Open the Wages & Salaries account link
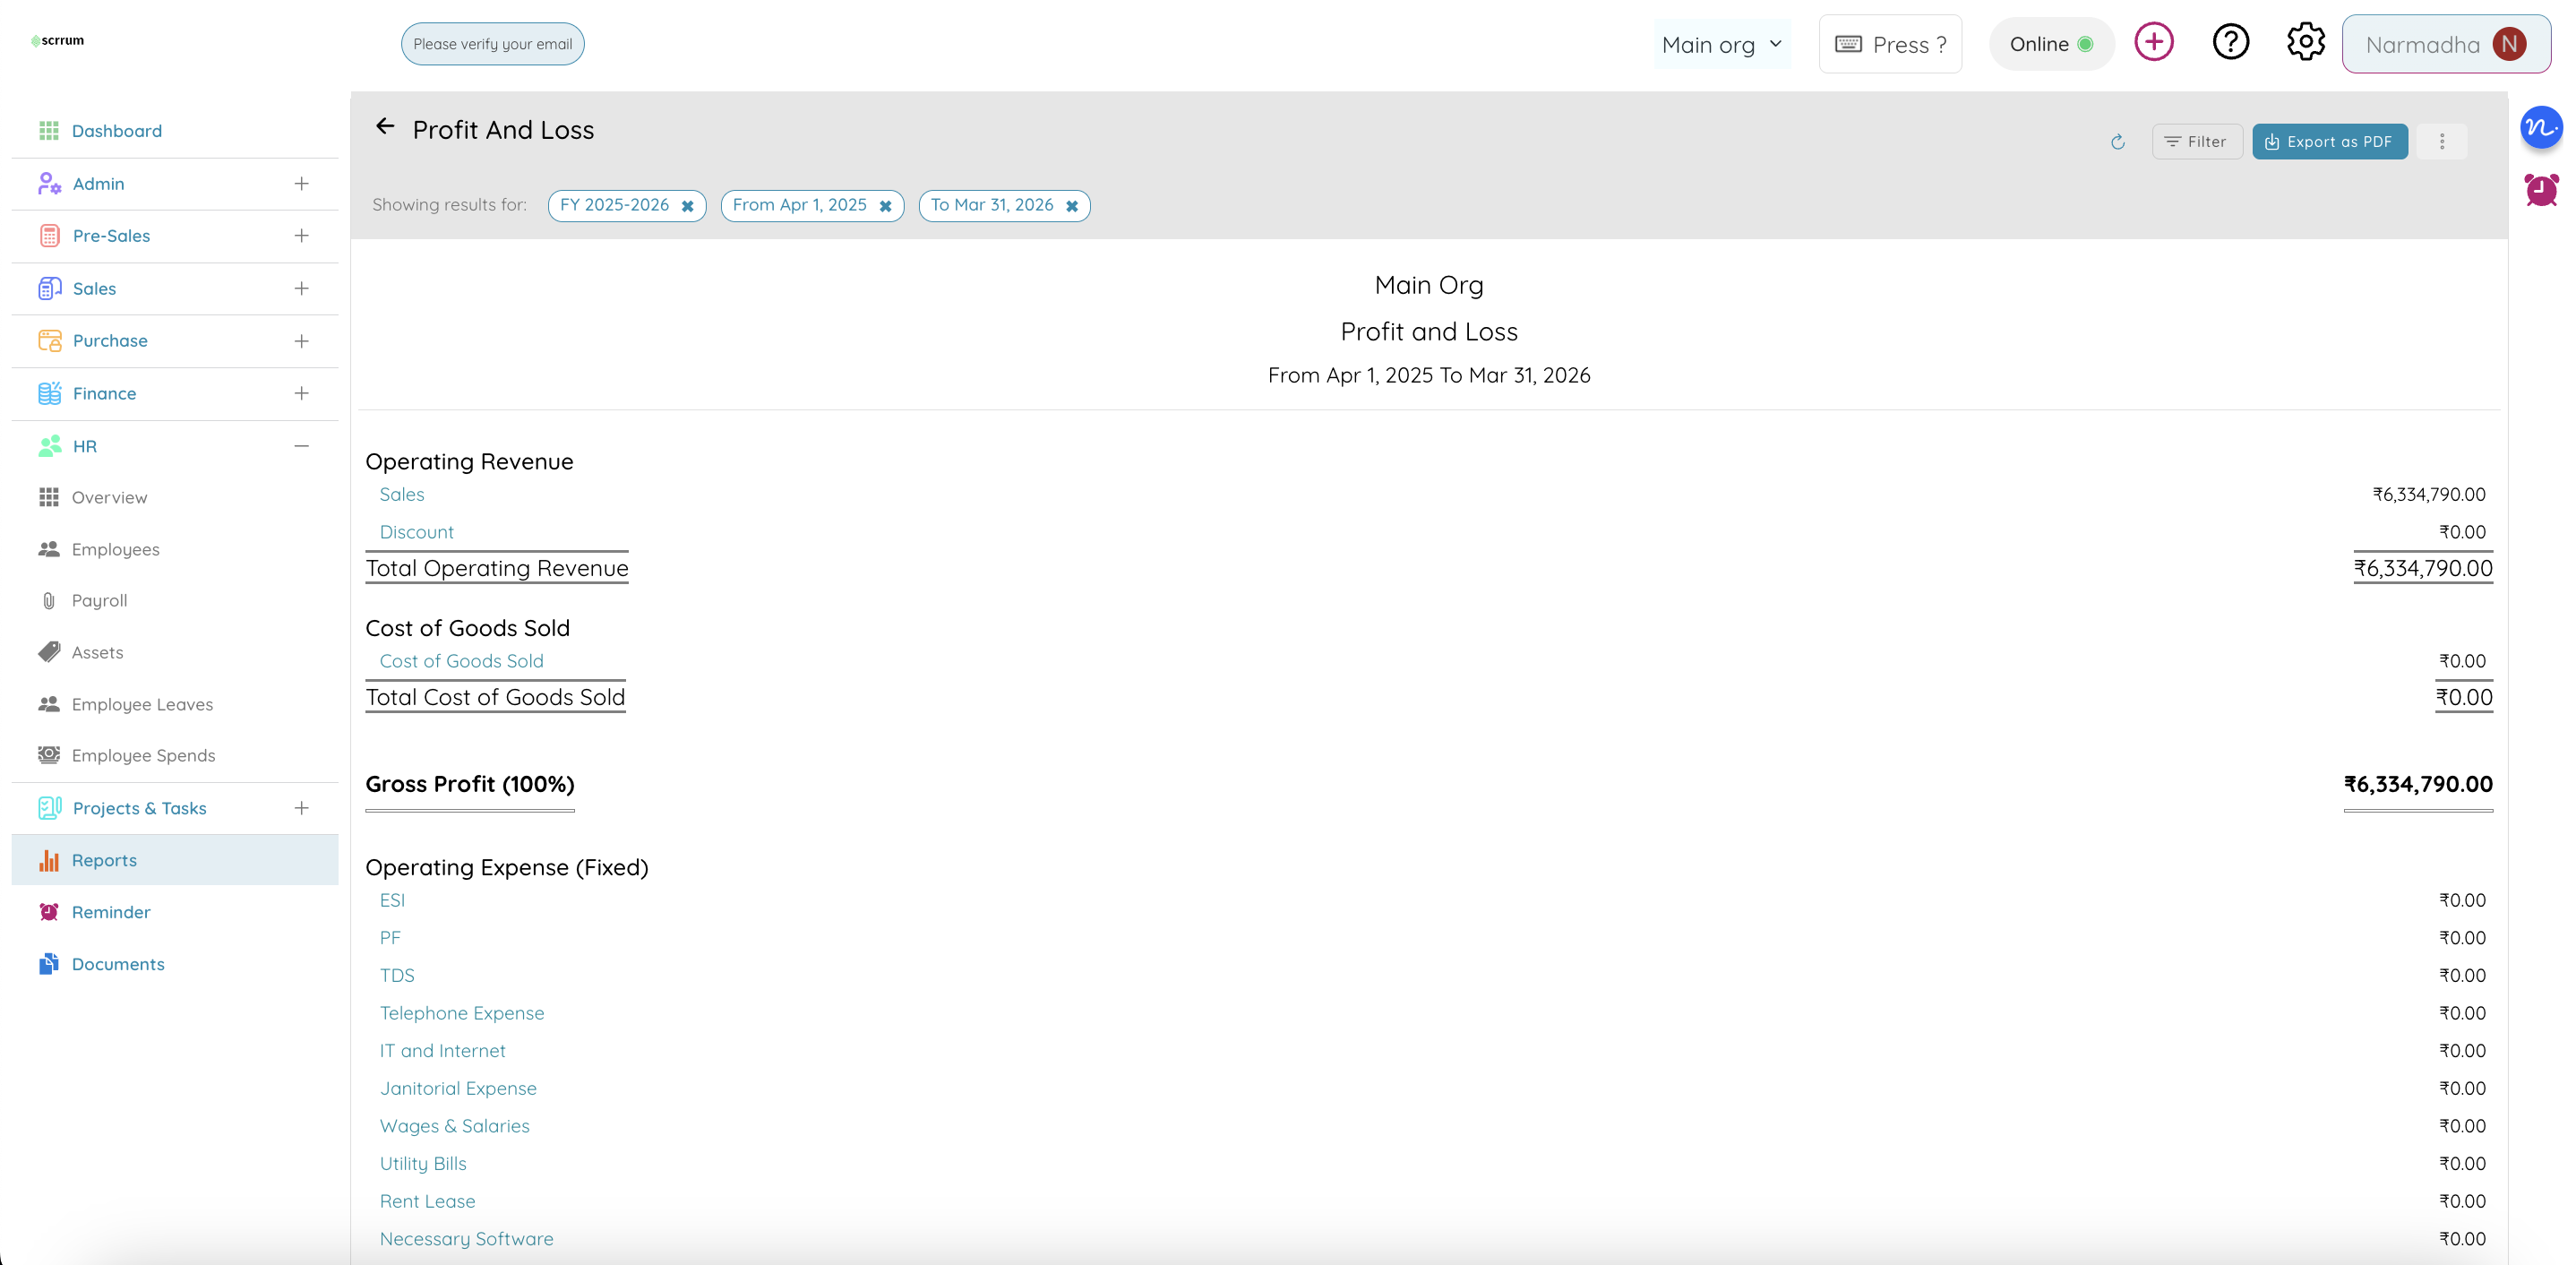Image resolution: width=2576 pixels, height=1265 pixels. click(454, 1126)
